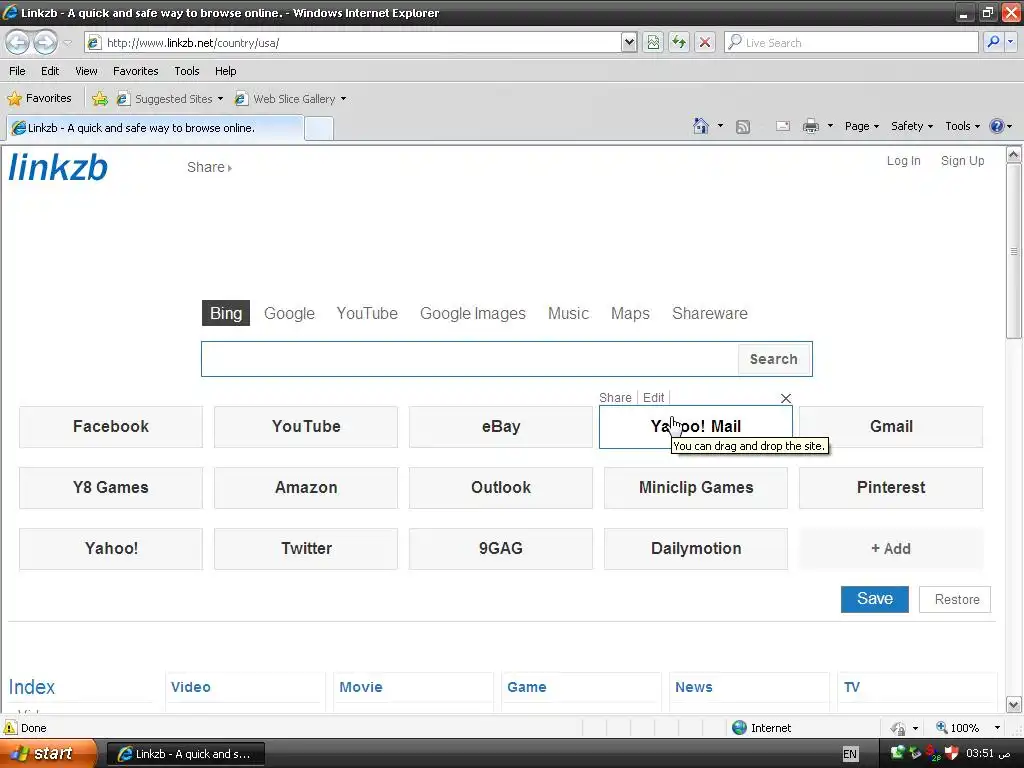This screenshot has height=768, width=1024.
Task: Remove Yahoo! Mail tile with X icon
Action: click(786, 398)
